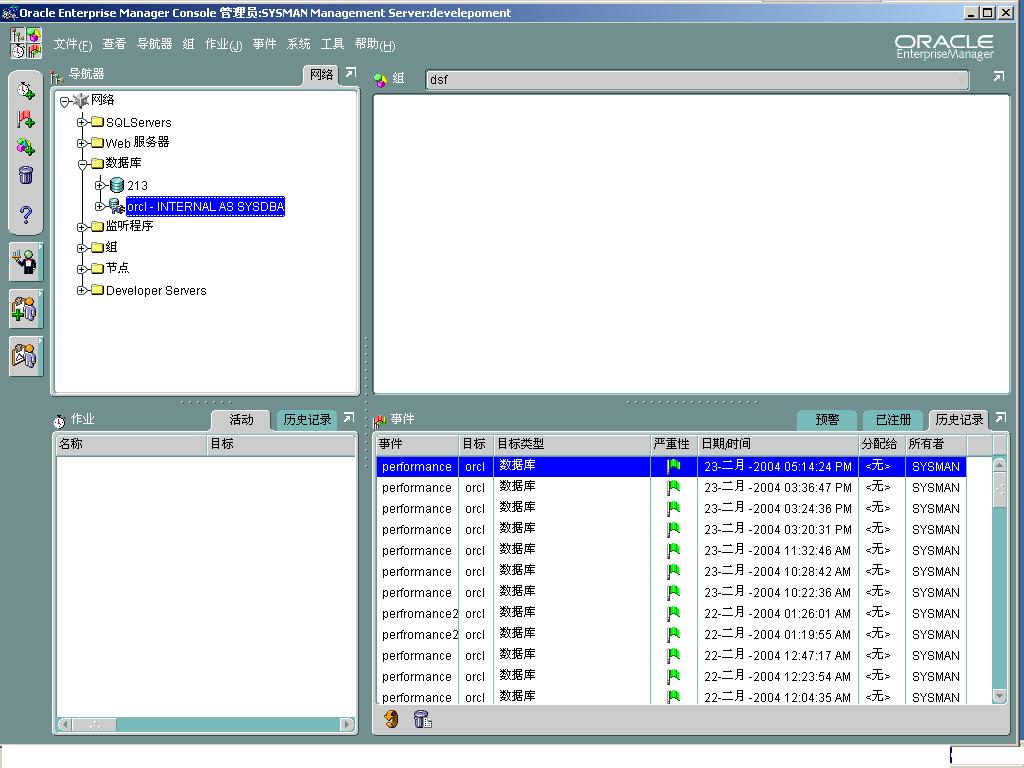The width and height of the screenshot is (1024, 768).
Task: Select the events 历史记录 tab
Action: [959, 420]
